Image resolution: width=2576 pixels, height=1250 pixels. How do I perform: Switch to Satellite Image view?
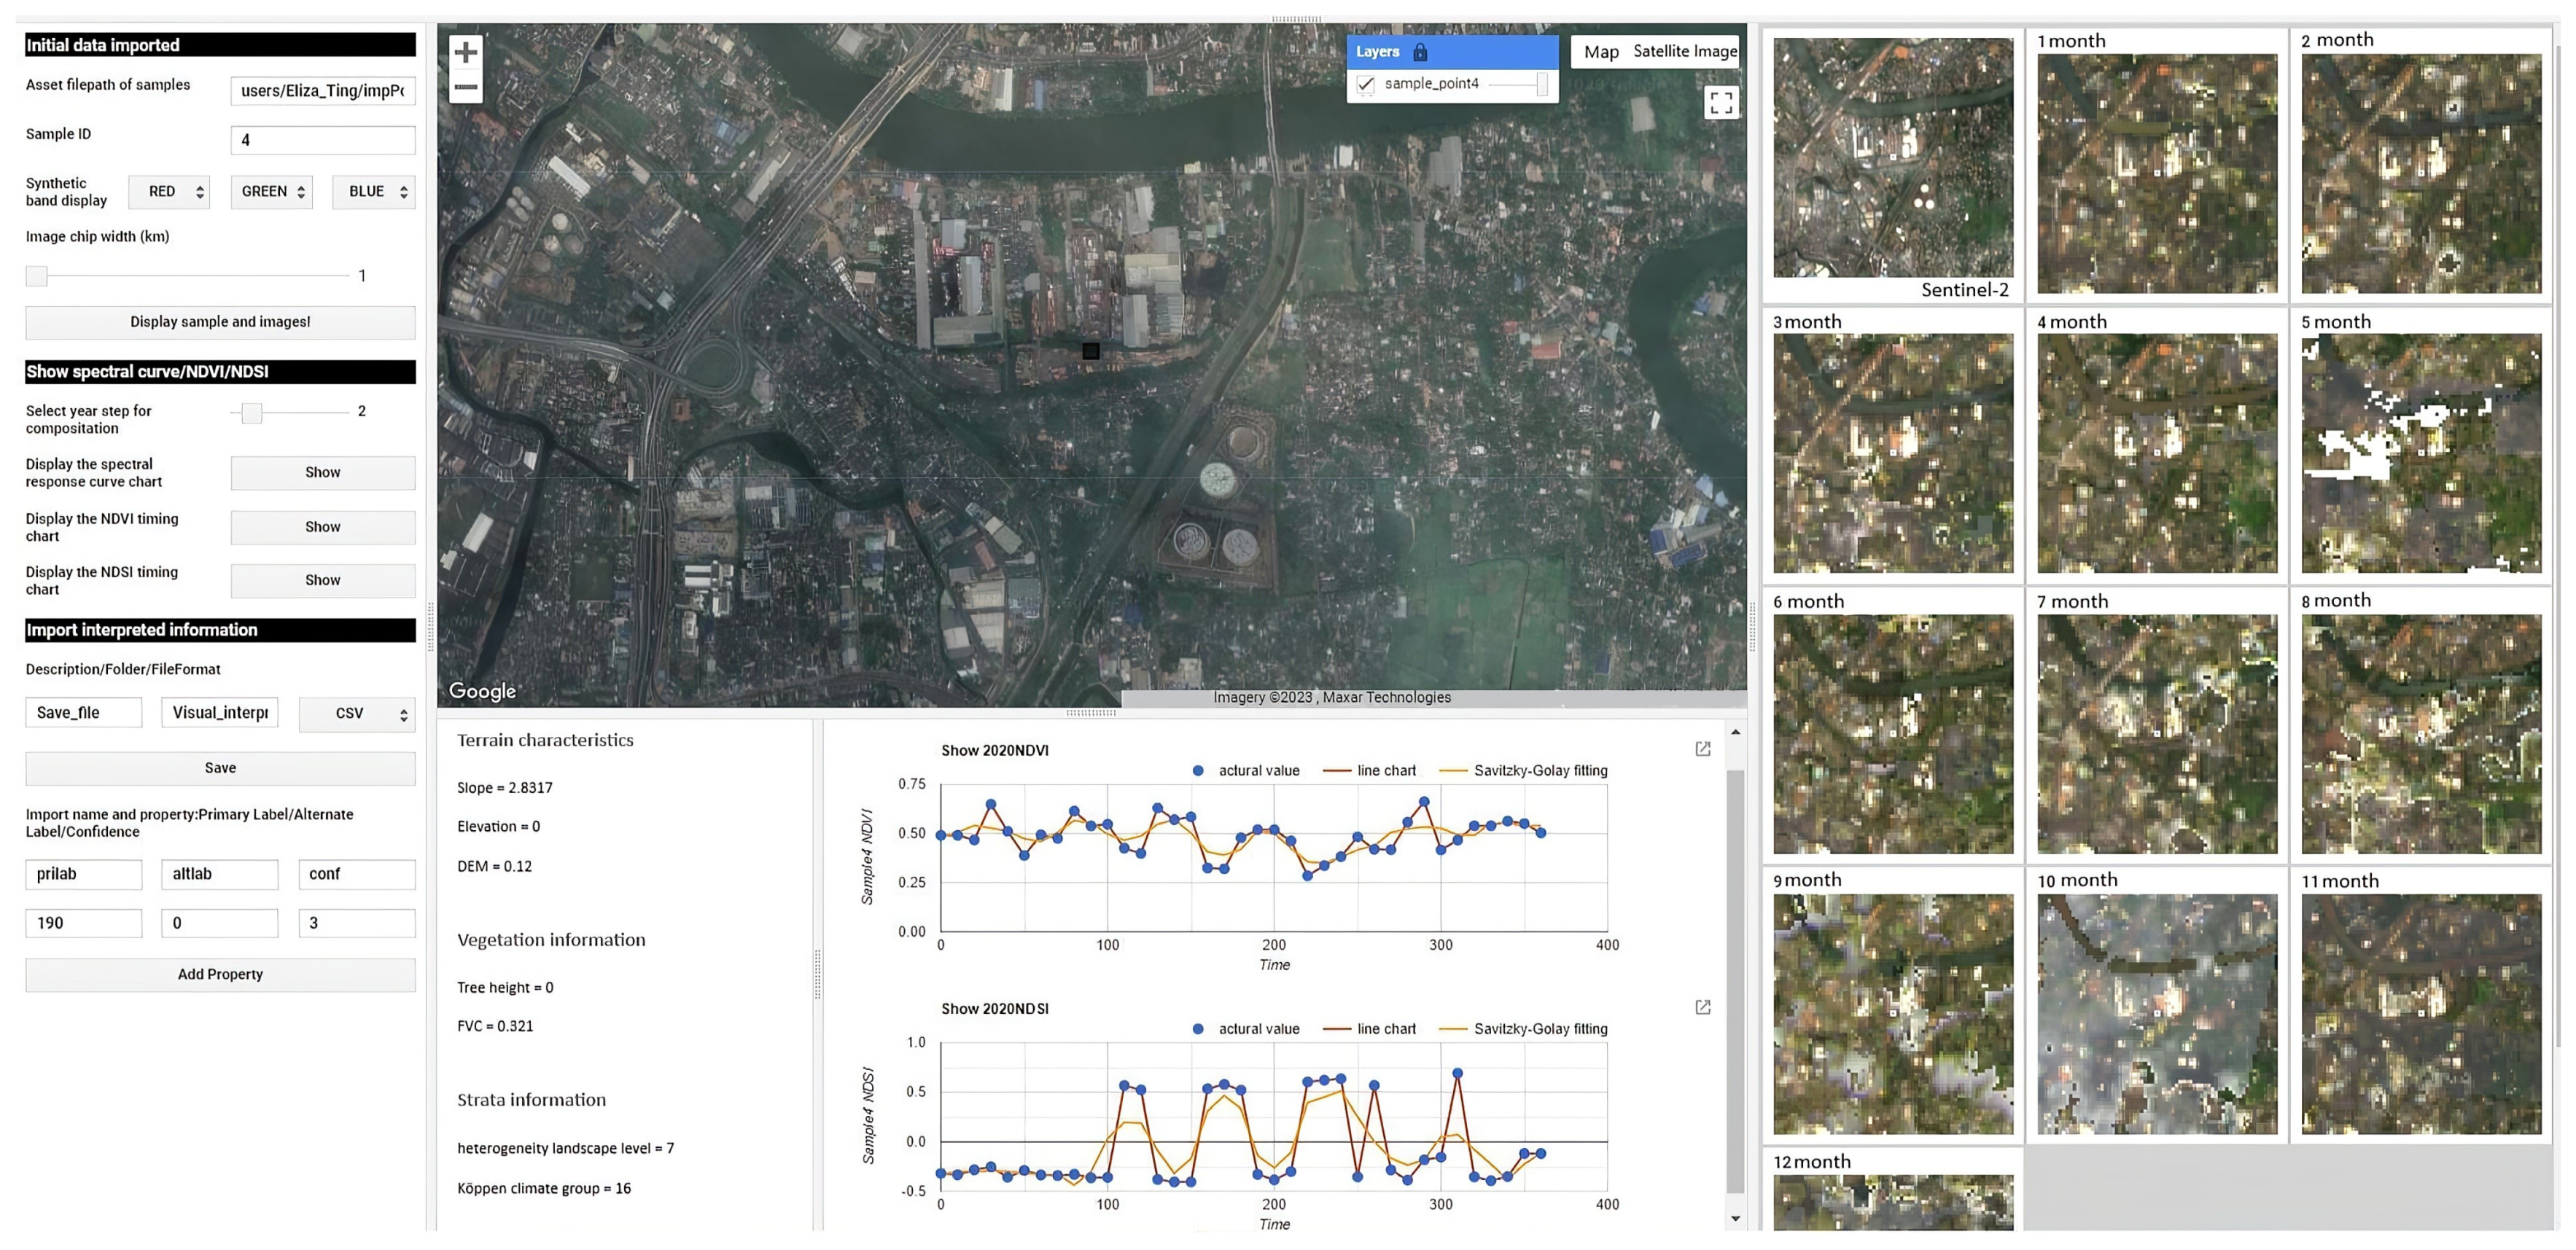point(1684,52)
